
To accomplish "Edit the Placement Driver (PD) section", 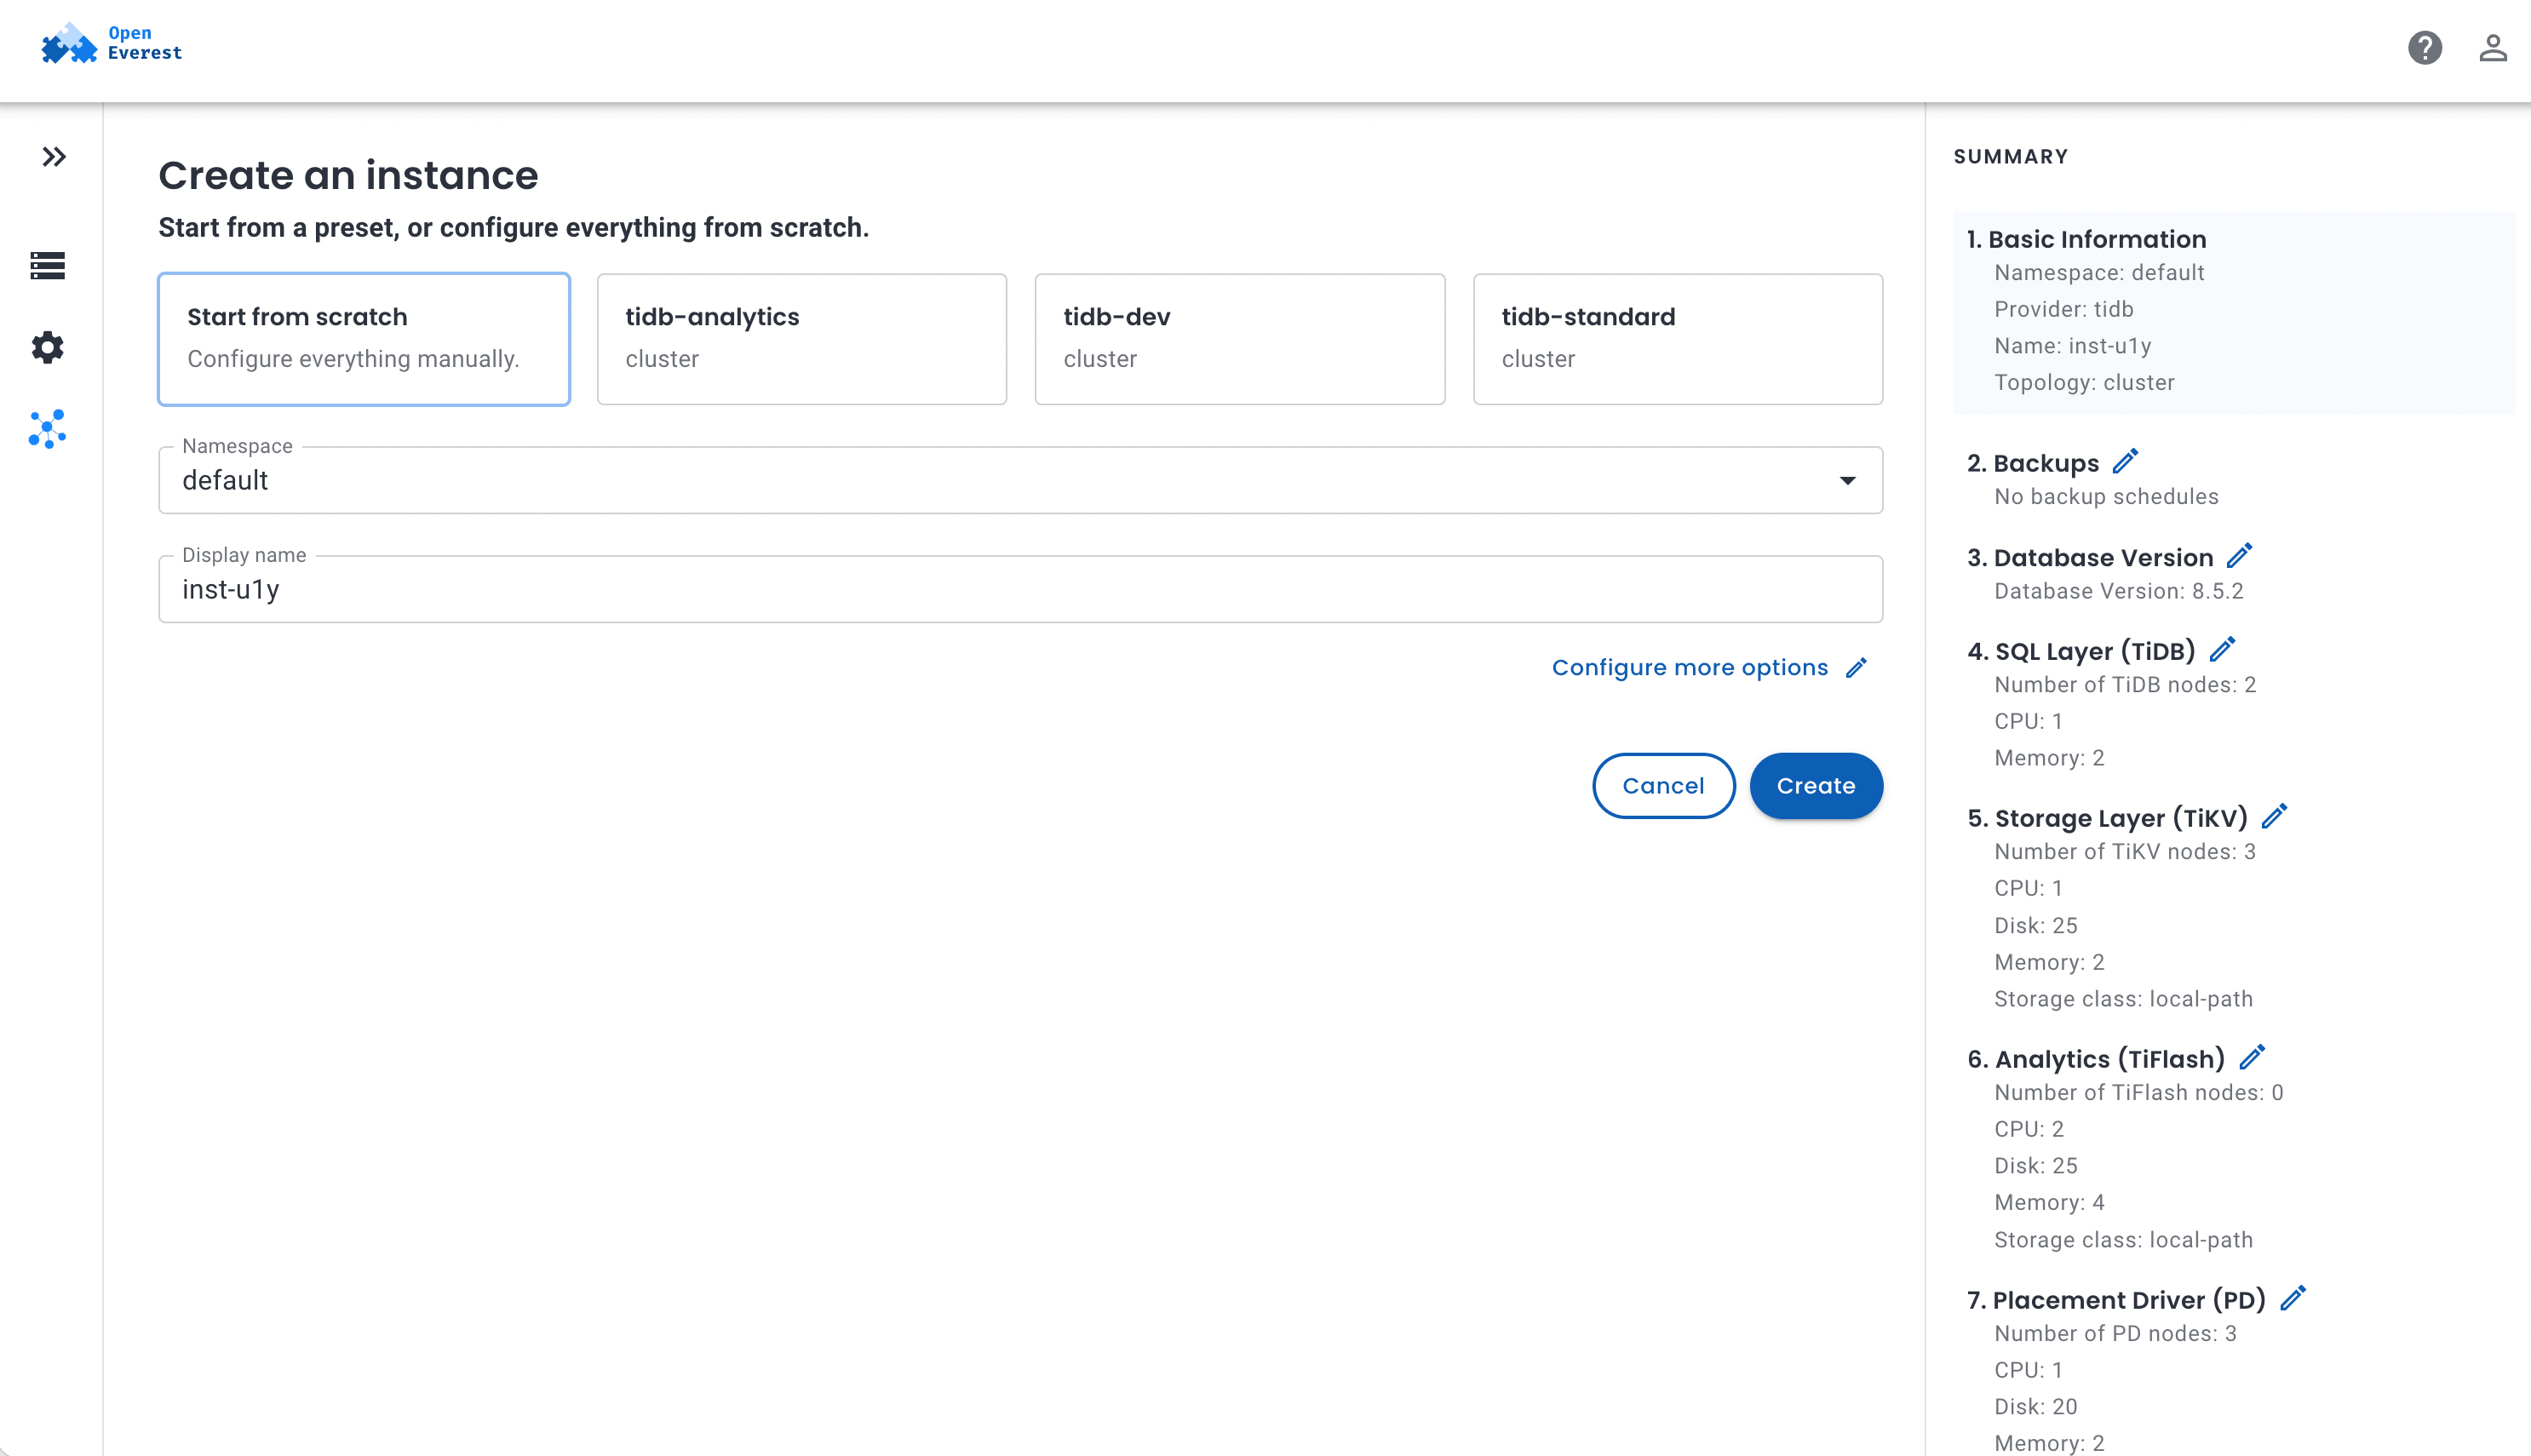I will [2292, 1298].
